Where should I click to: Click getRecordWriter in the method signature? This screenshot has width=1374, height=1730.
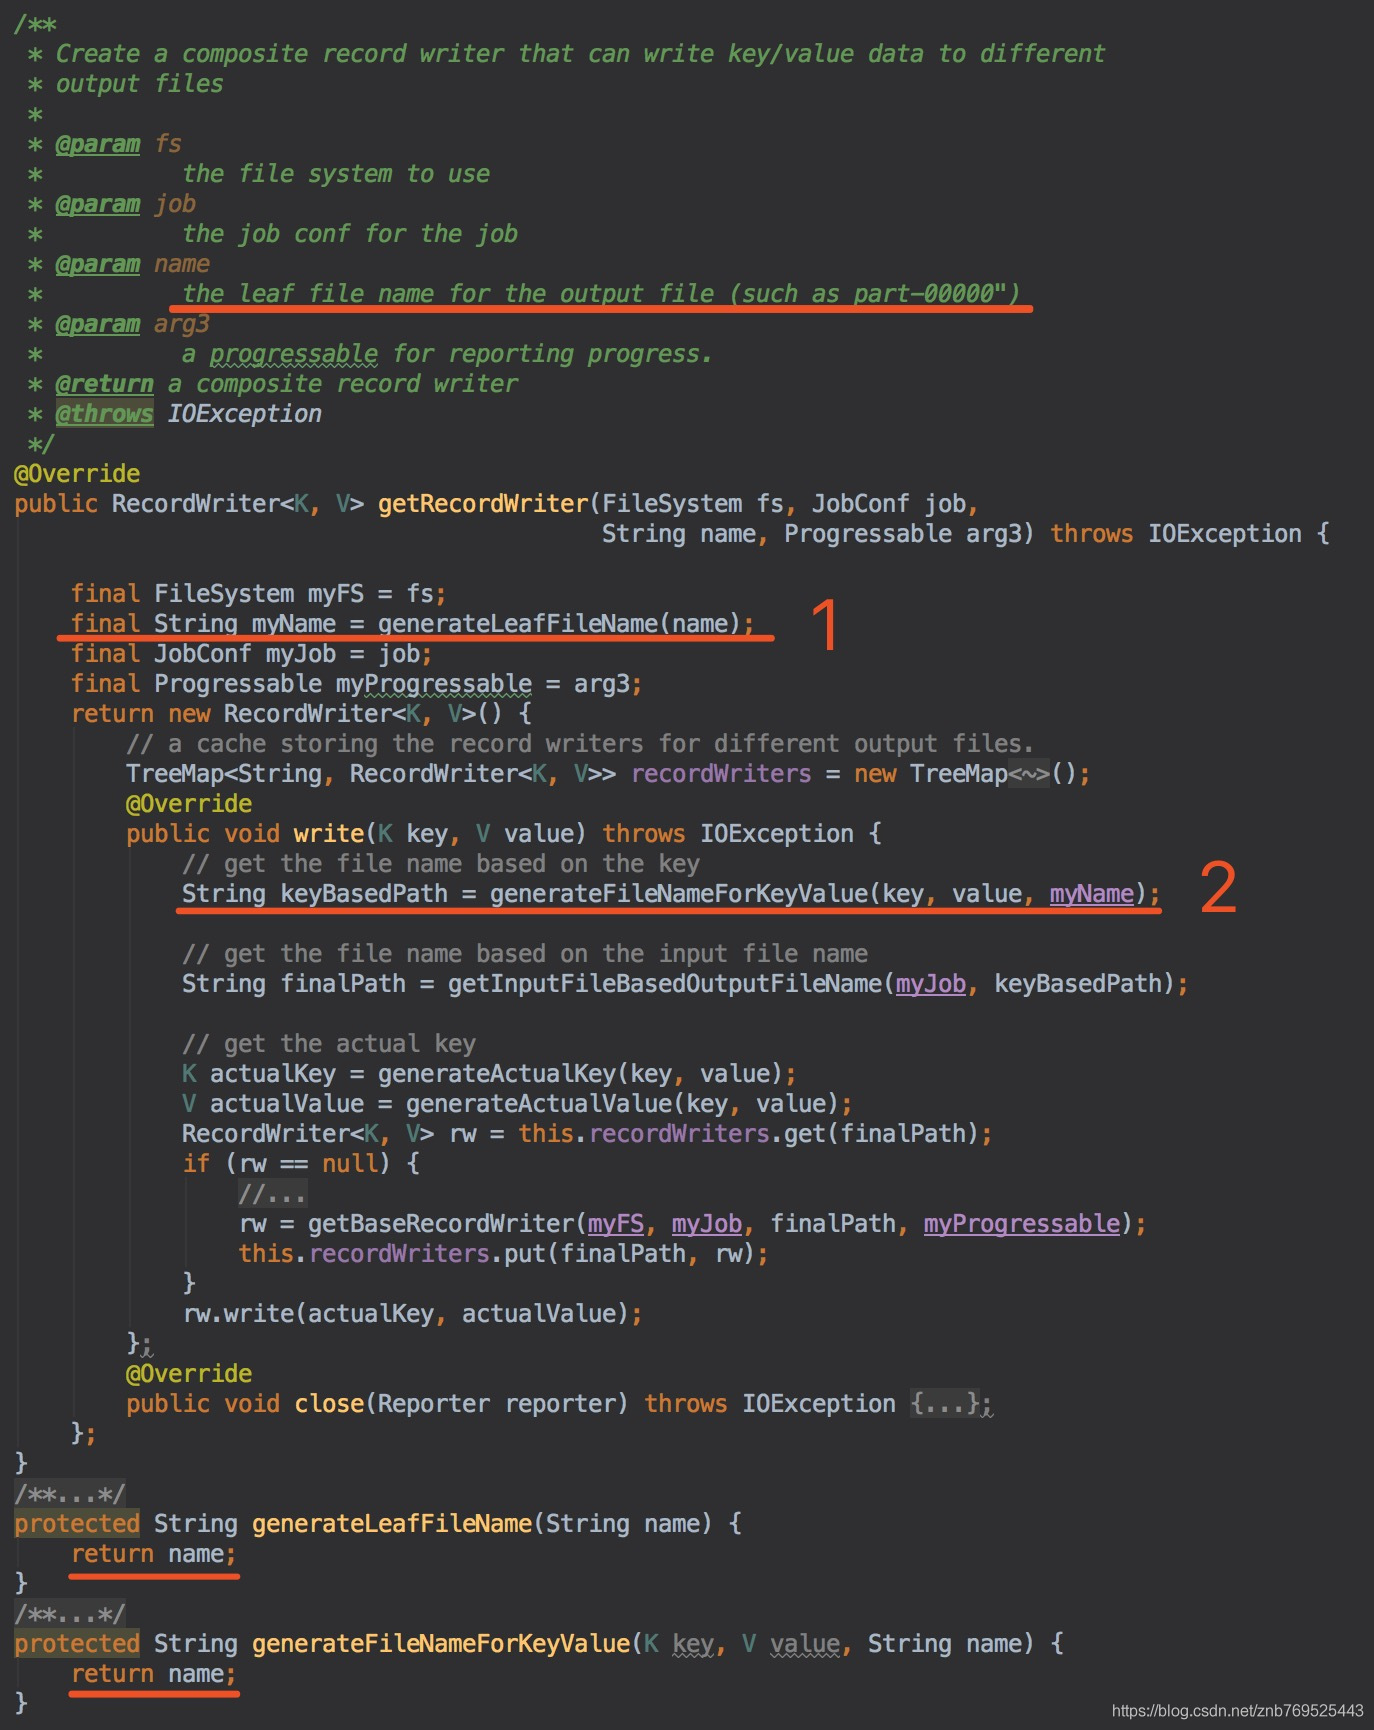point(483,504)
